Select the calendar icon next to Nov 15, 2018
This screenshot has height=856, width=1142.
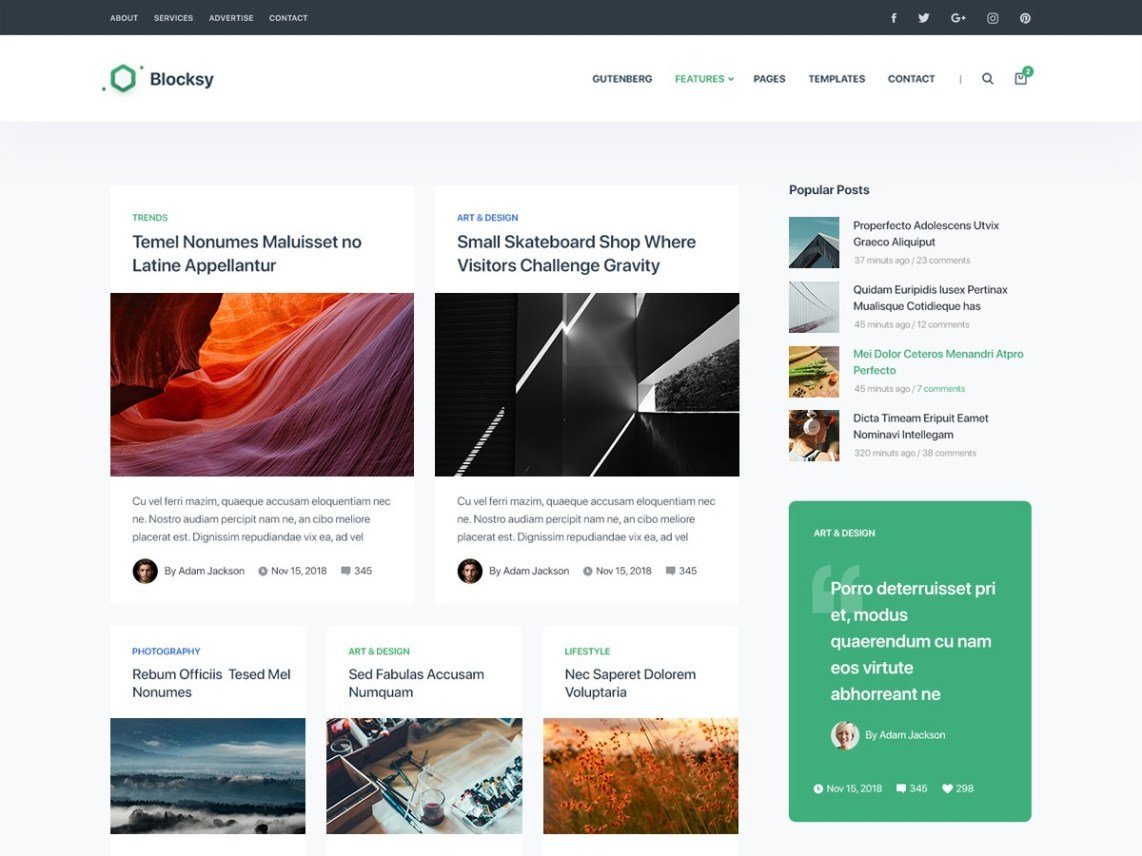[265, 570]
